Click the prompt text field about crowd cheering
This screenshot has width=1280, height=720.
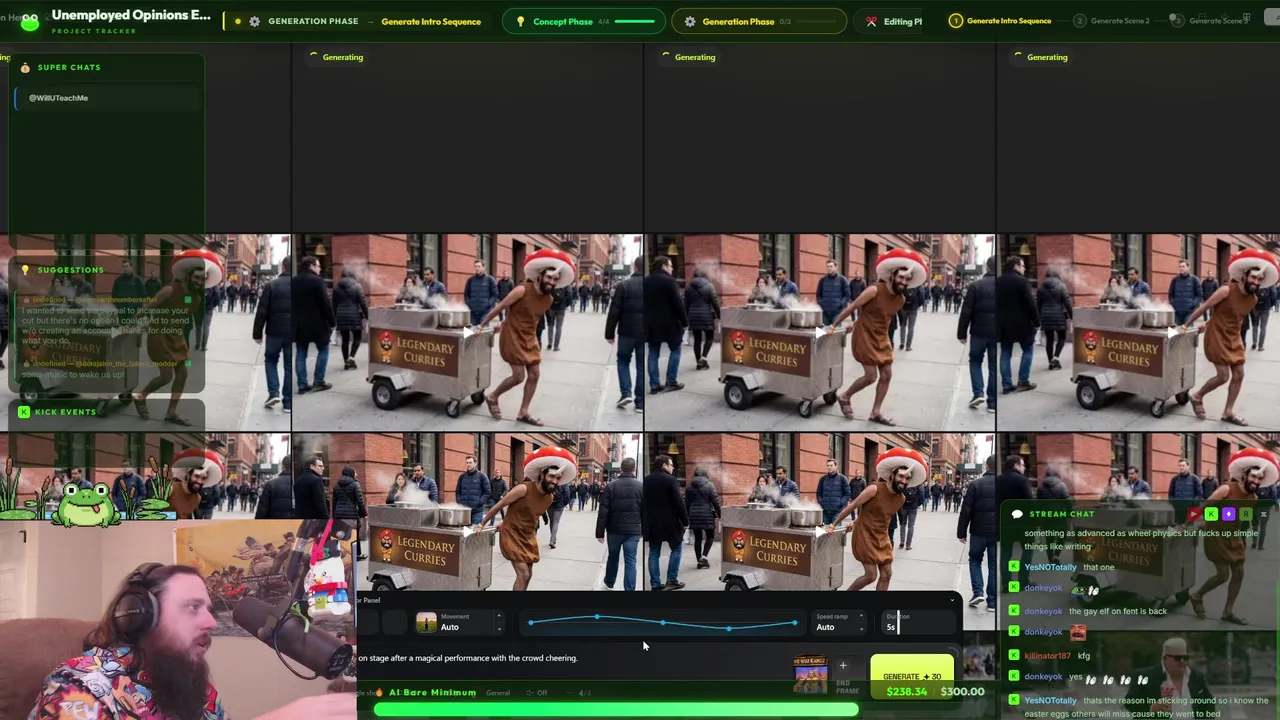coord(467,658)
